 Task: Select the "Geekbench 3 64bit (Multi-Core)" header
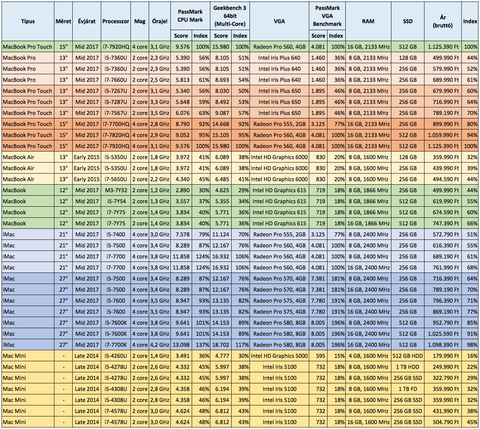tap(230, 16)
